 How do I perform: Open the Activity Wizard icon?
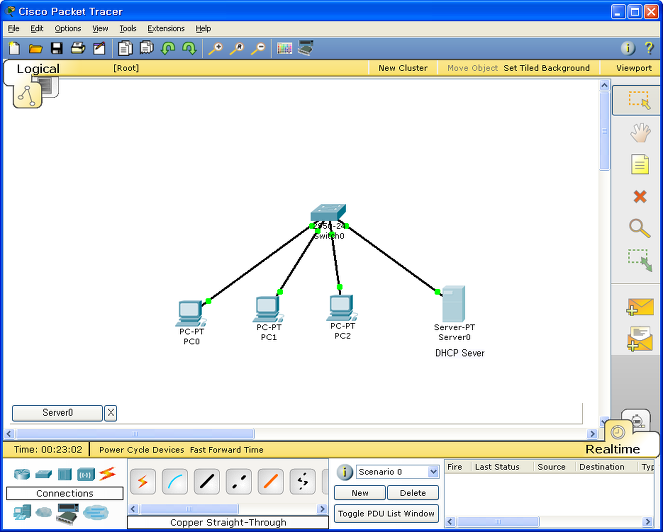tap(99, 48)
